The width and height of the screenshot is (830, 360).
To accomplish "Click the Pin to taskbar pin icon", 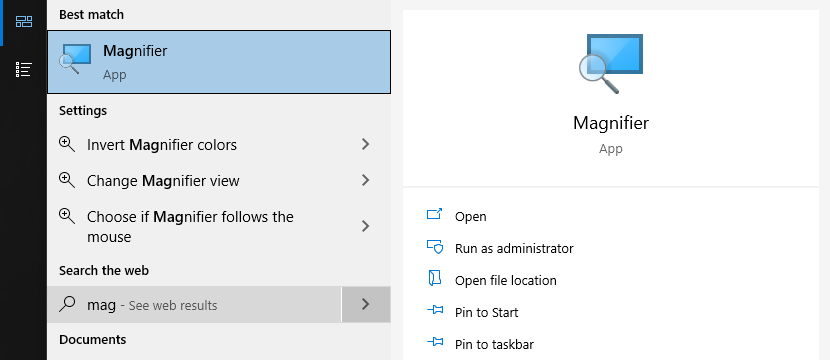I will click(435, 343).
